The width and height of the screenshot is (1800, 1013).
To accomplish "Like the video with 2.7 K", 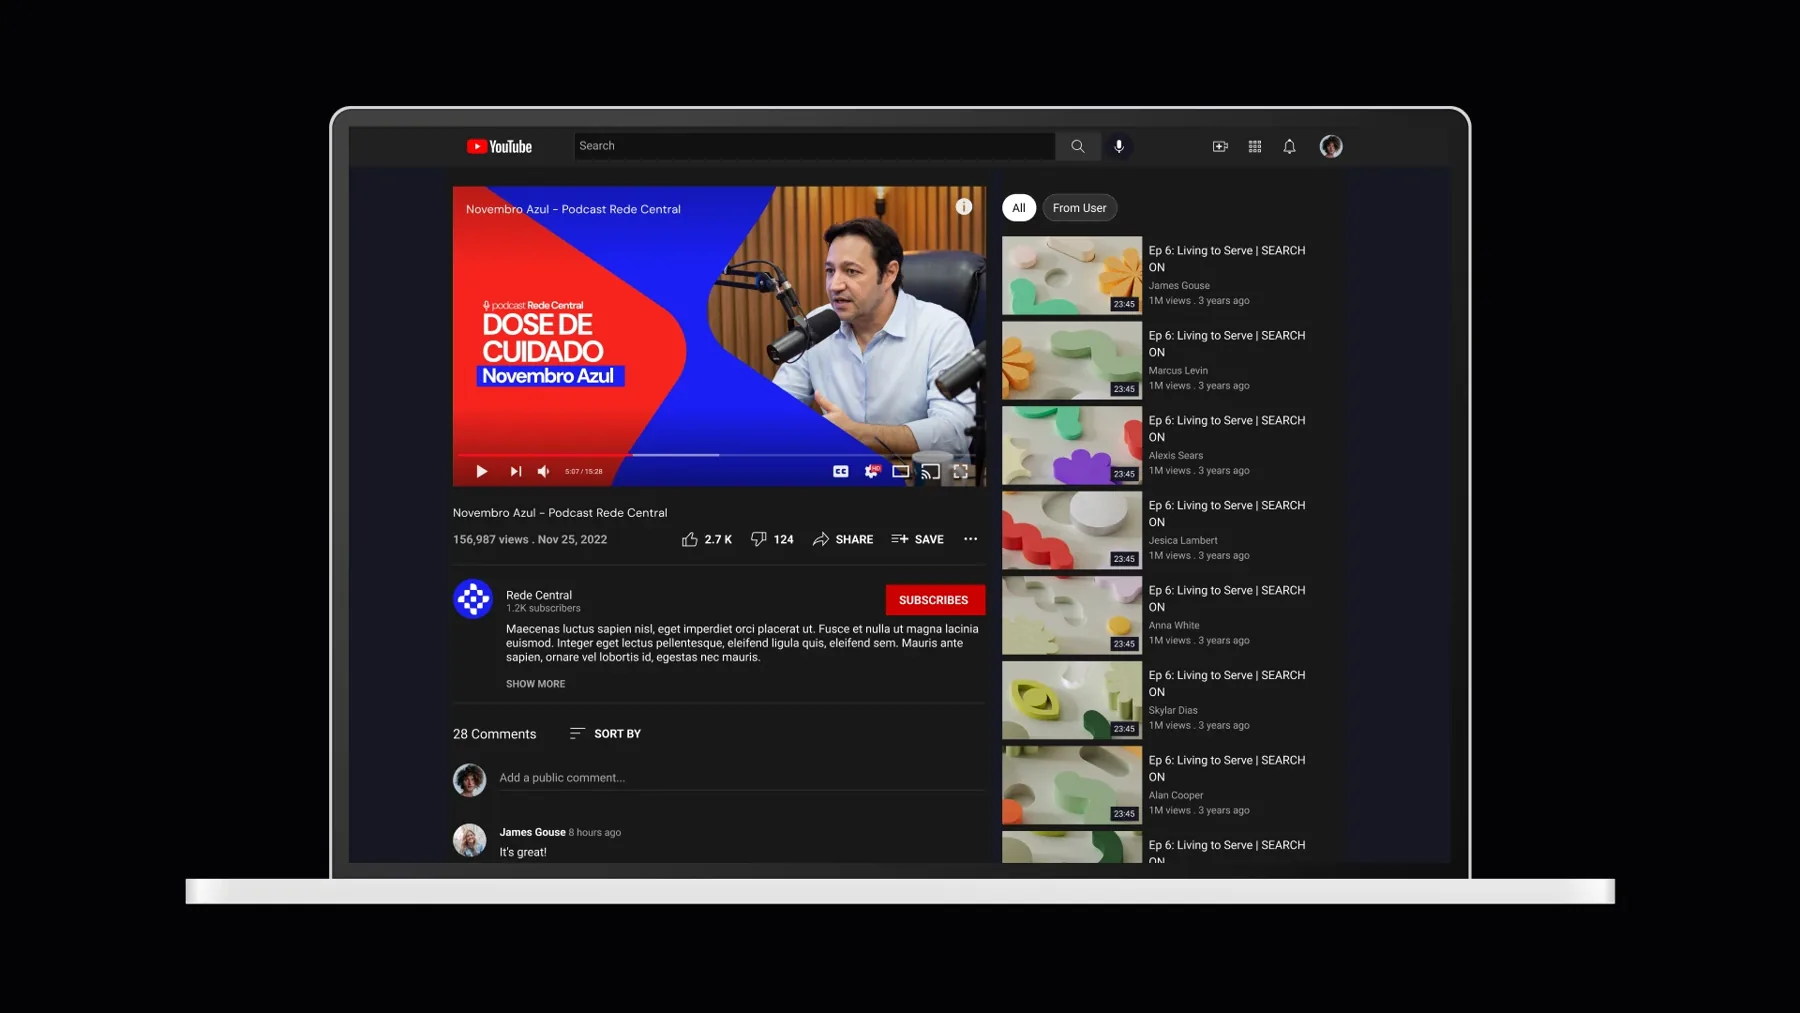I will click(x=706, y=539).
